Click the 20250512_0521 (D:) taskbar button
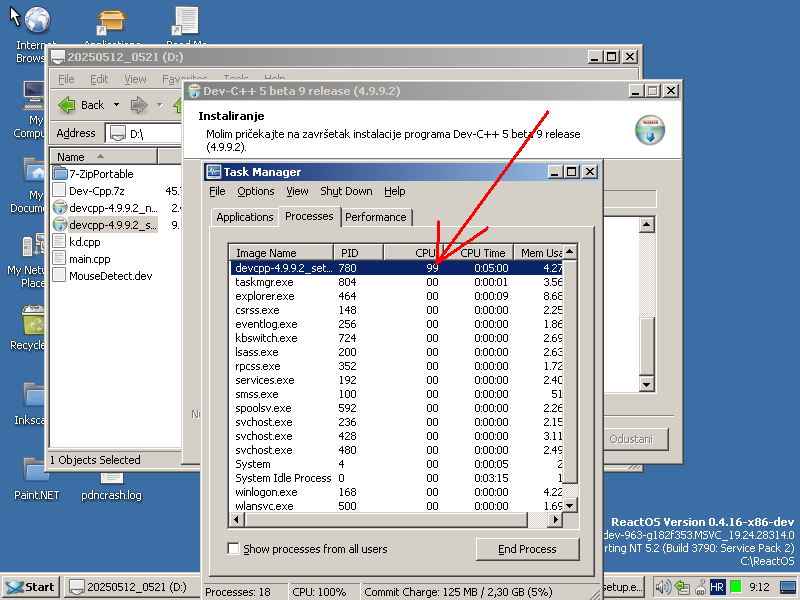The image size is (800, 600). [x=131, y=587]
